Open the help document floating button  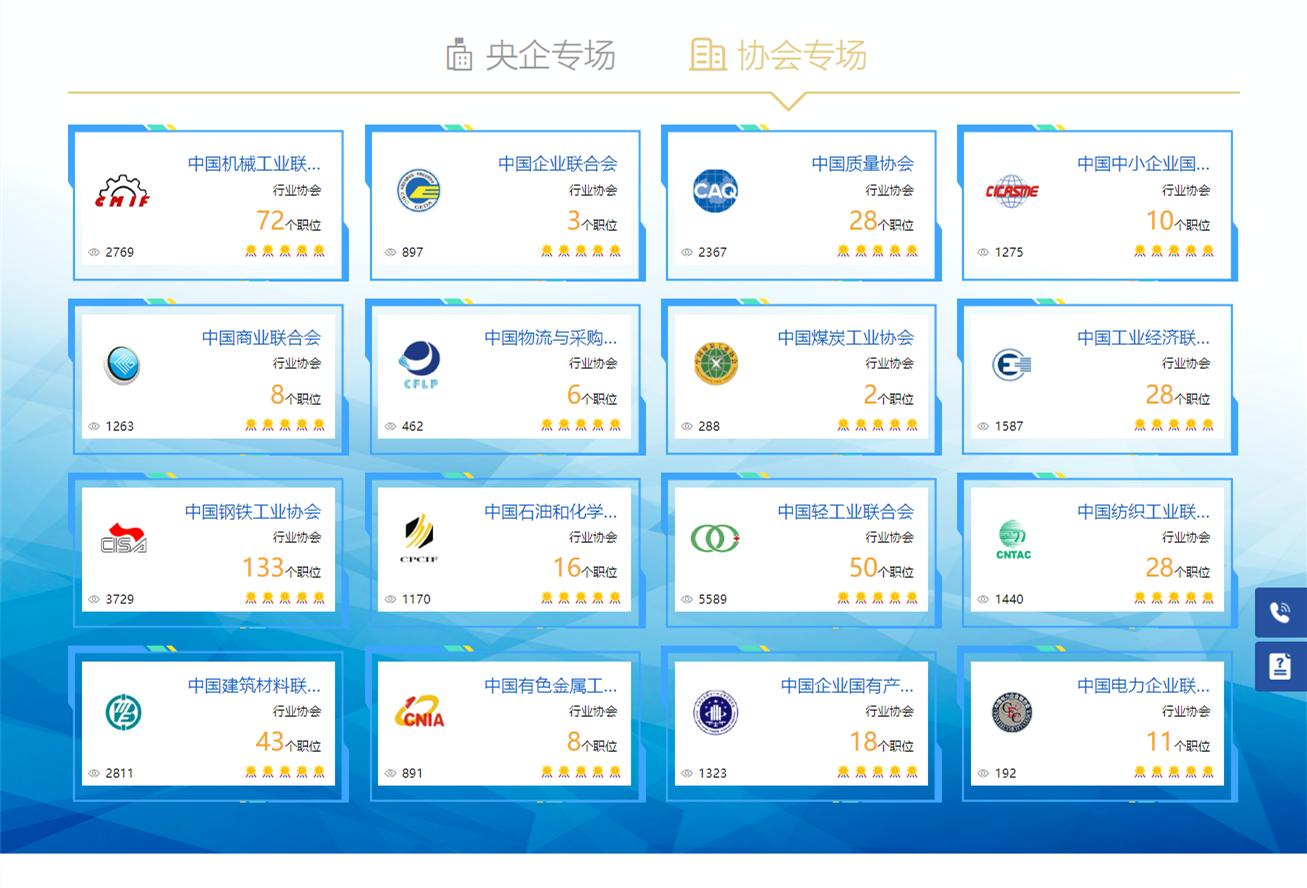click(1280, 667)
